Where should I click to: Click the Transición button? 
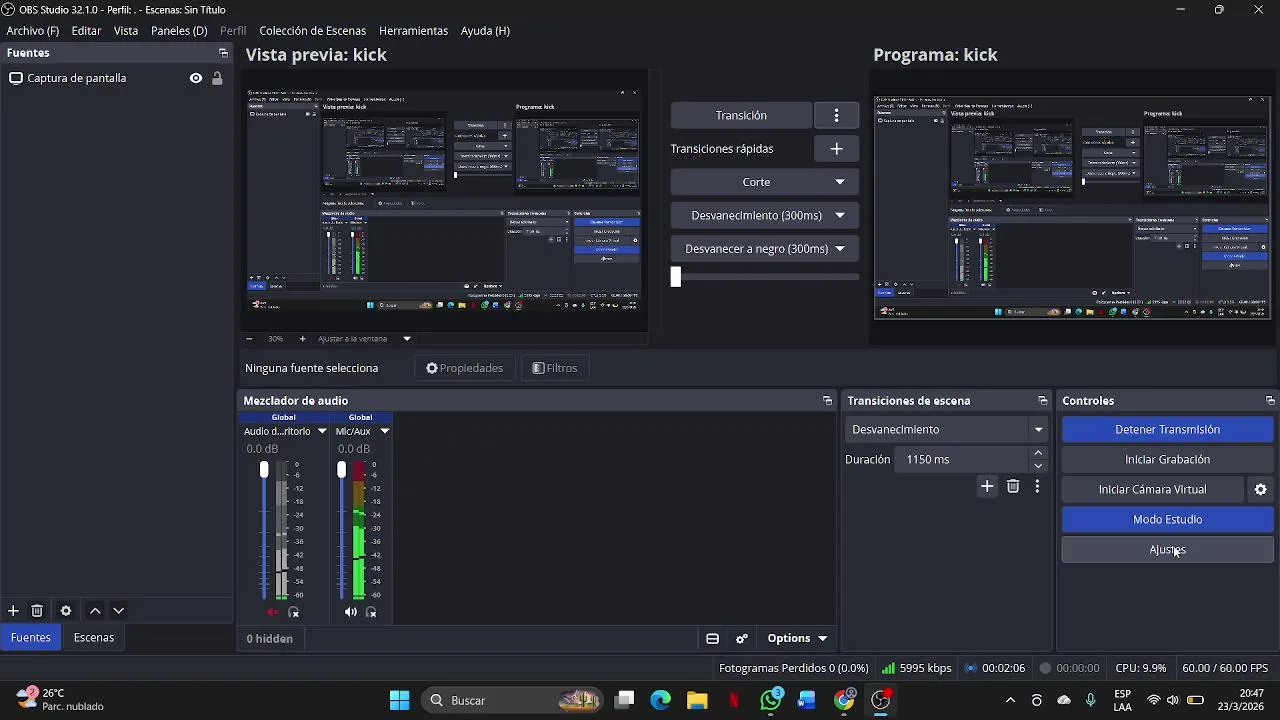tap(741, 115)
